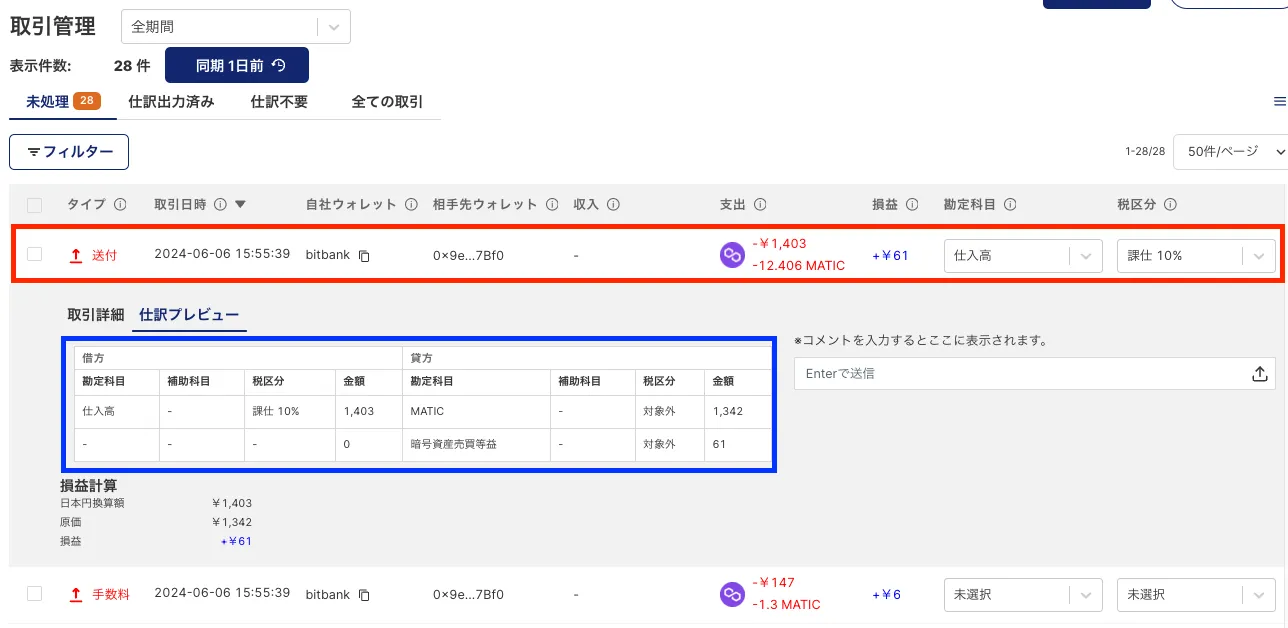Click MATIC token icon in 送付 row
1288x628 pixels.
(x=733, y=255)
